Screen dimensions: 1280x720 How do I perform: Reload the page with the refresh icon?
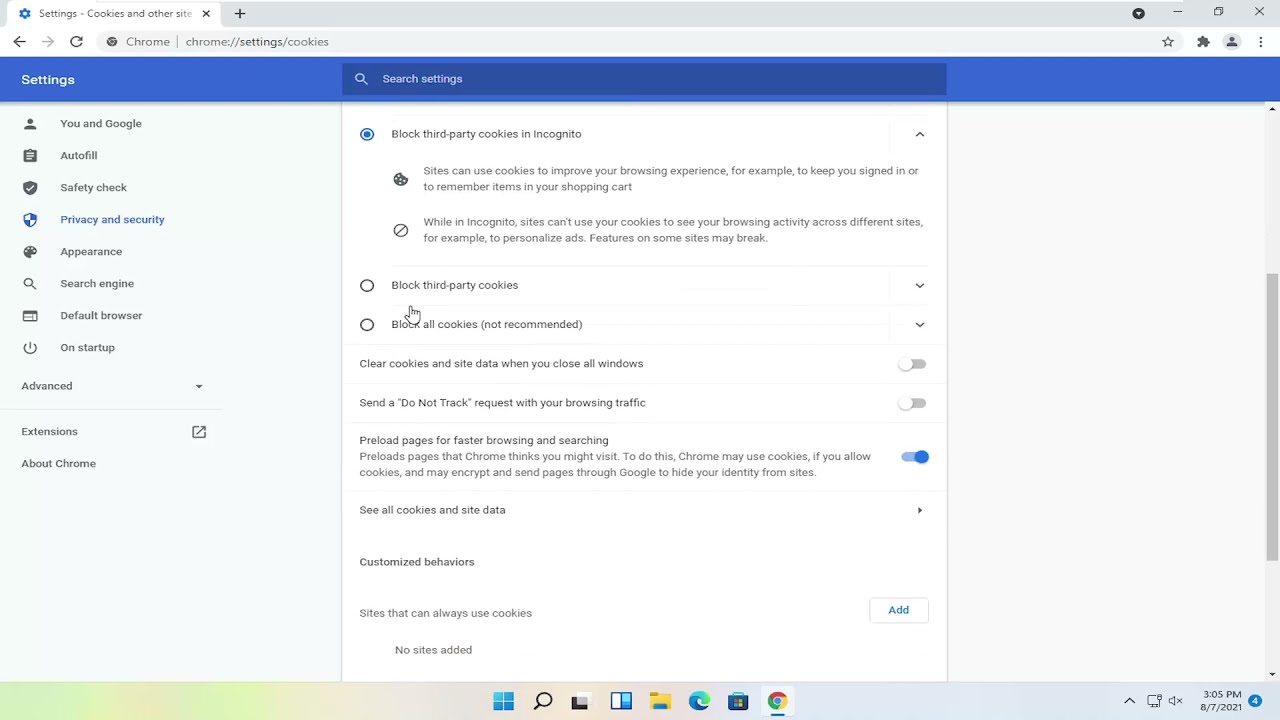(76, 42)
